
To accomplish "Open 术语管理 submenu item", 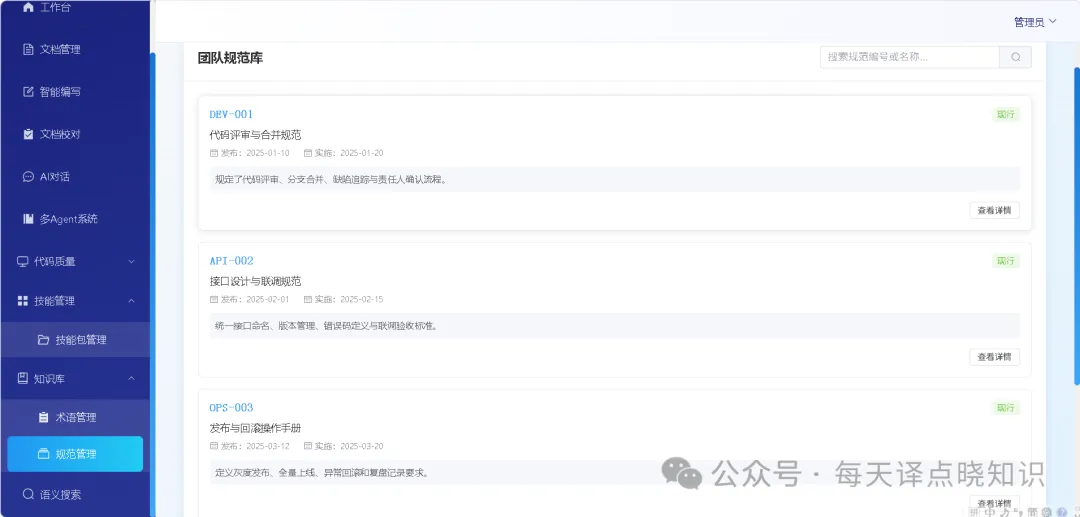I will tap(75, 417).
